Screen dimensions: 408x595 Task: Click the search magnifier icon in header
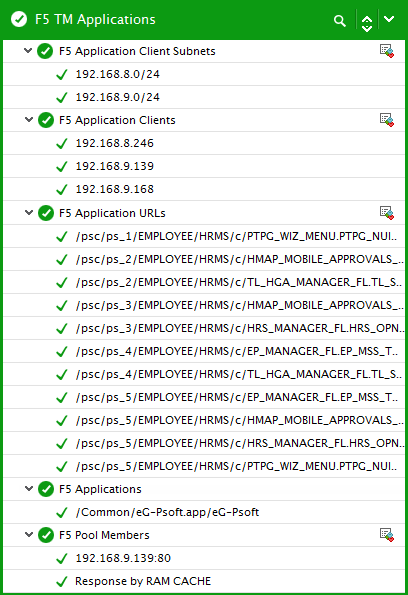click(x=340, y=21)
